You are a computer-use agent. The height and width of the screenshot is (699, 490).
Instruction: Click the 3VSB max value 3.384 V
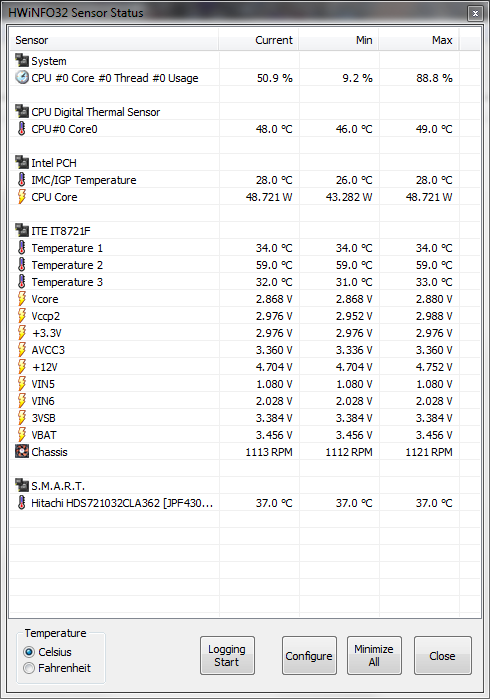tap(434, 418)
